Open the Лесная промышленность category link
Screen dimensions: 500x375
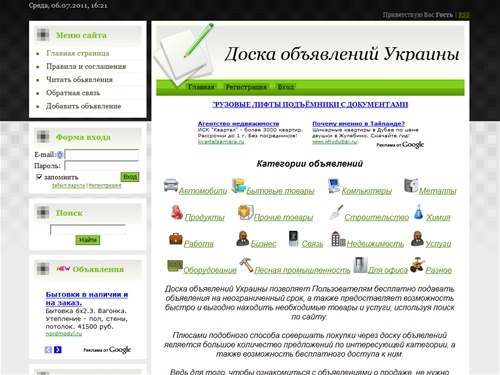(302, 270)
